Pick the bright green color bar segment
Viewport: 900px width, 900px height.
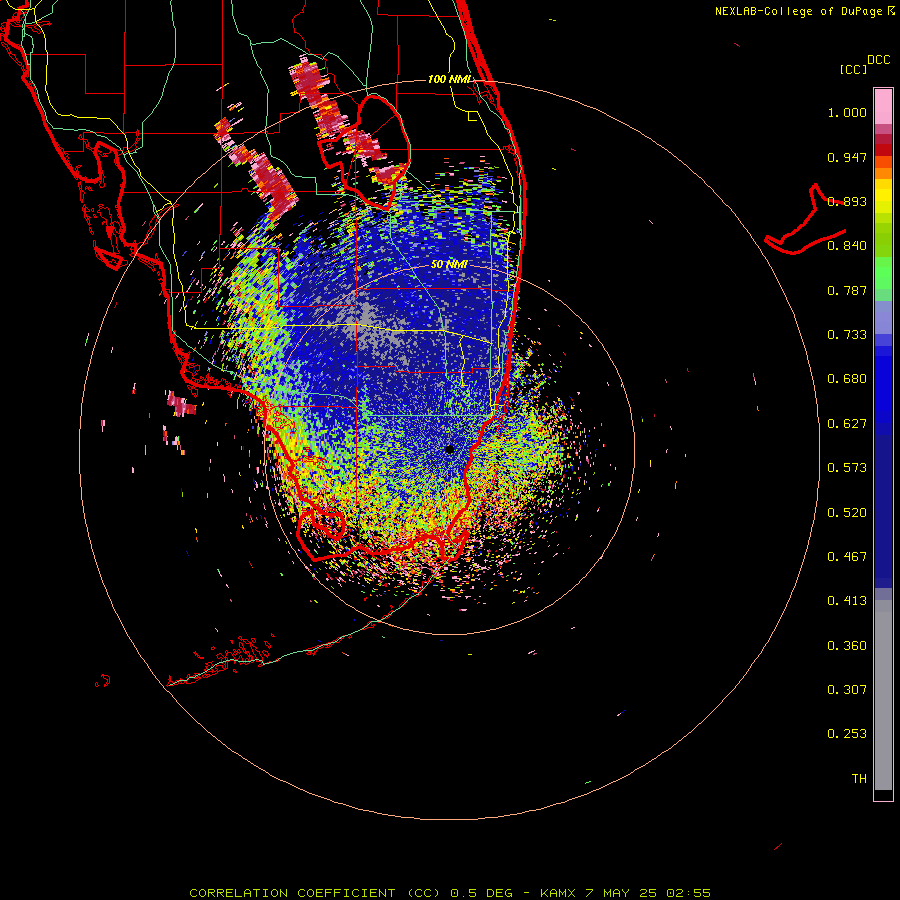[x=883, y=273]
